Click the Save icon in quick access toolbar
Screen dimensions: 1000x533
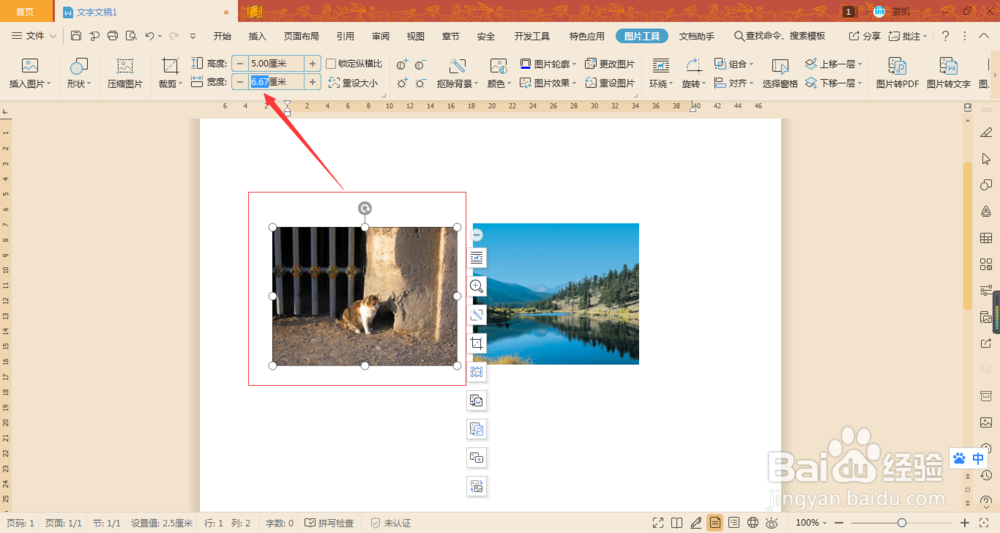click(76, 36)
